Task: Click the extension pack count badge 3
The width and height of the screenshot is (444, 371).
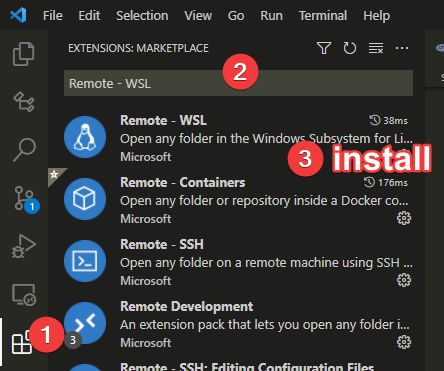Action: [x=73, y=340]
